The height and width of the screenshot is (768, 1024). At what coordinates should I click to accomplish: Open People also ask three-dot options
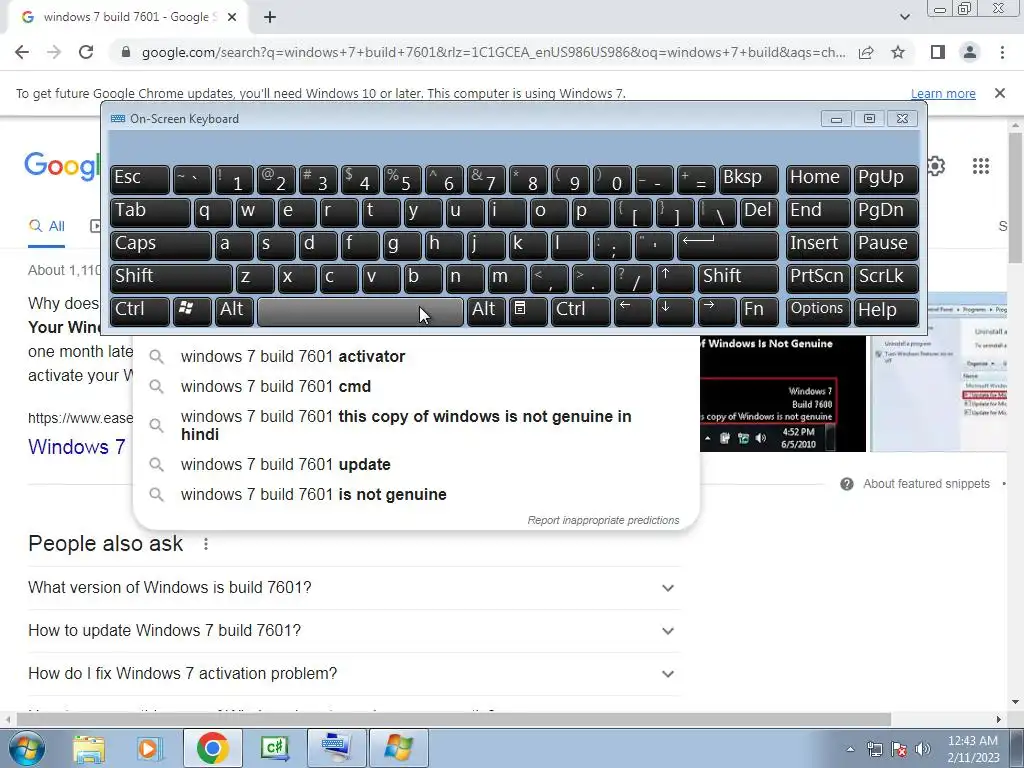pyautogui.click(x=206, y=544)
